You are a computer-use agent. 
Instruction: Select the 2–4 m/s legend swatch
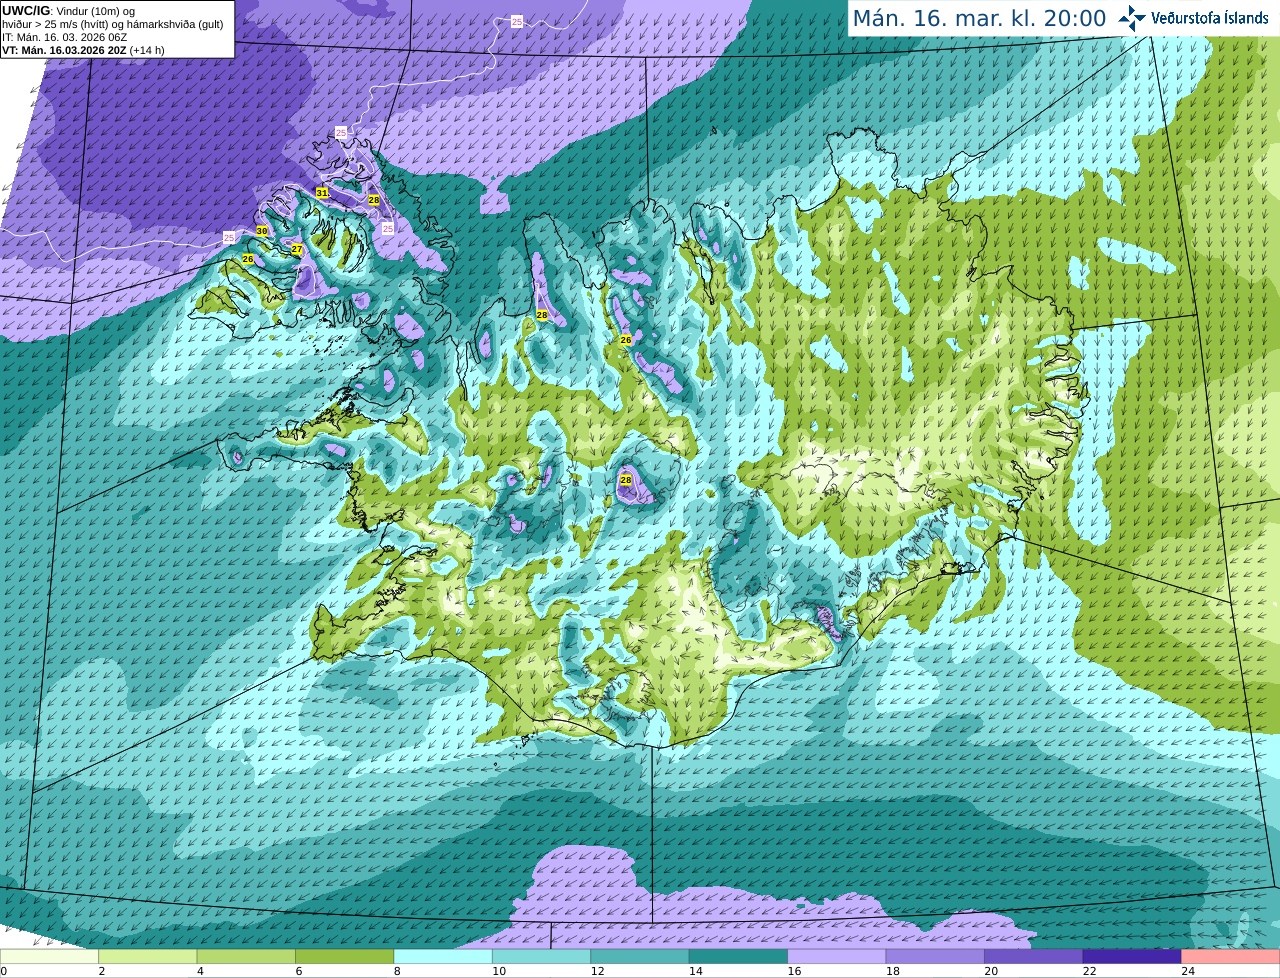(148, 957)
